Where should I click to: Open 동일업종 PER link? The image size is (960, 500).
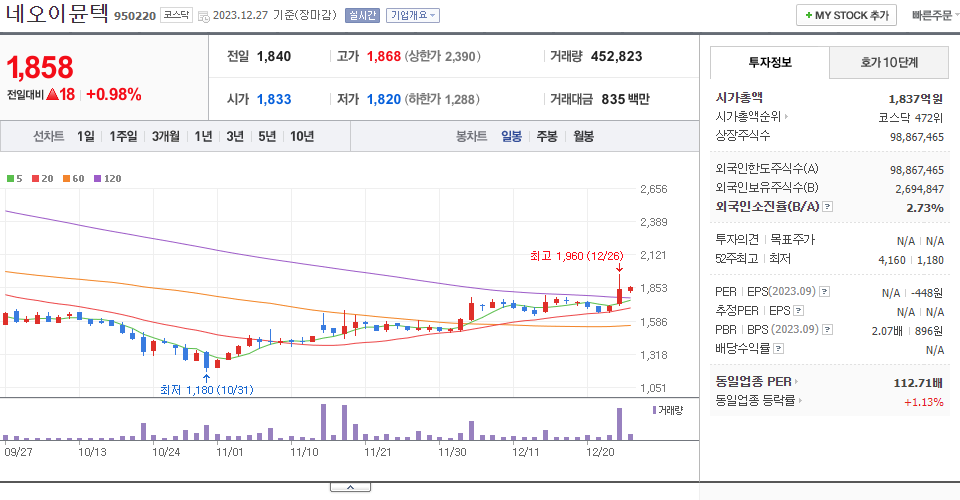coord(757,382)
